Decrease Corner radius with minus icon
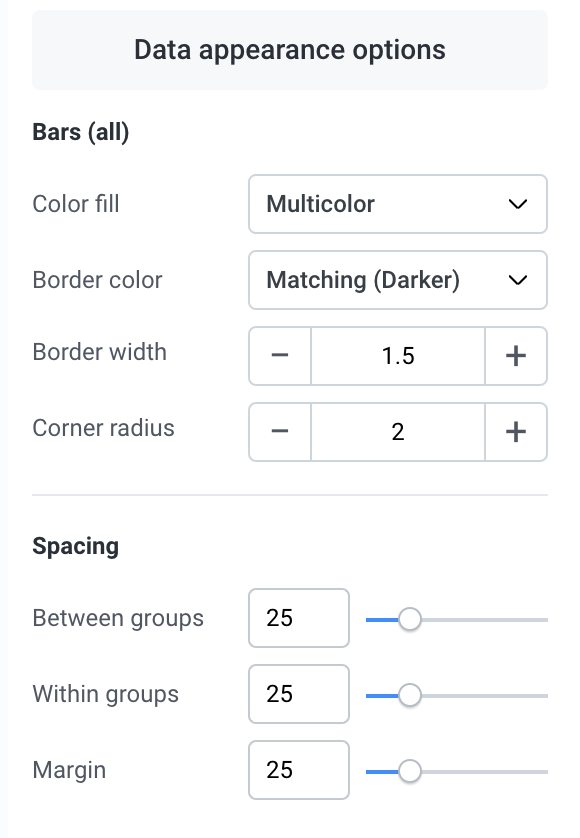The height and width of the screenshot is (838, 580). tap(280, 432)
